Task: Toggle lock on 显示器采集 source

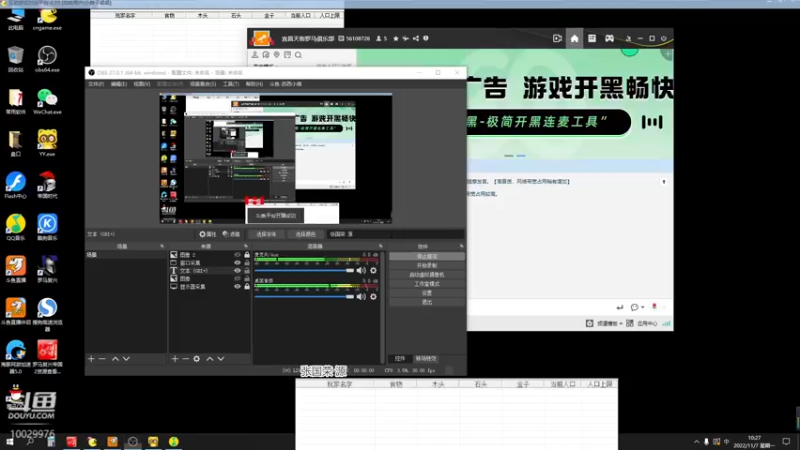Action: [247, 287]
